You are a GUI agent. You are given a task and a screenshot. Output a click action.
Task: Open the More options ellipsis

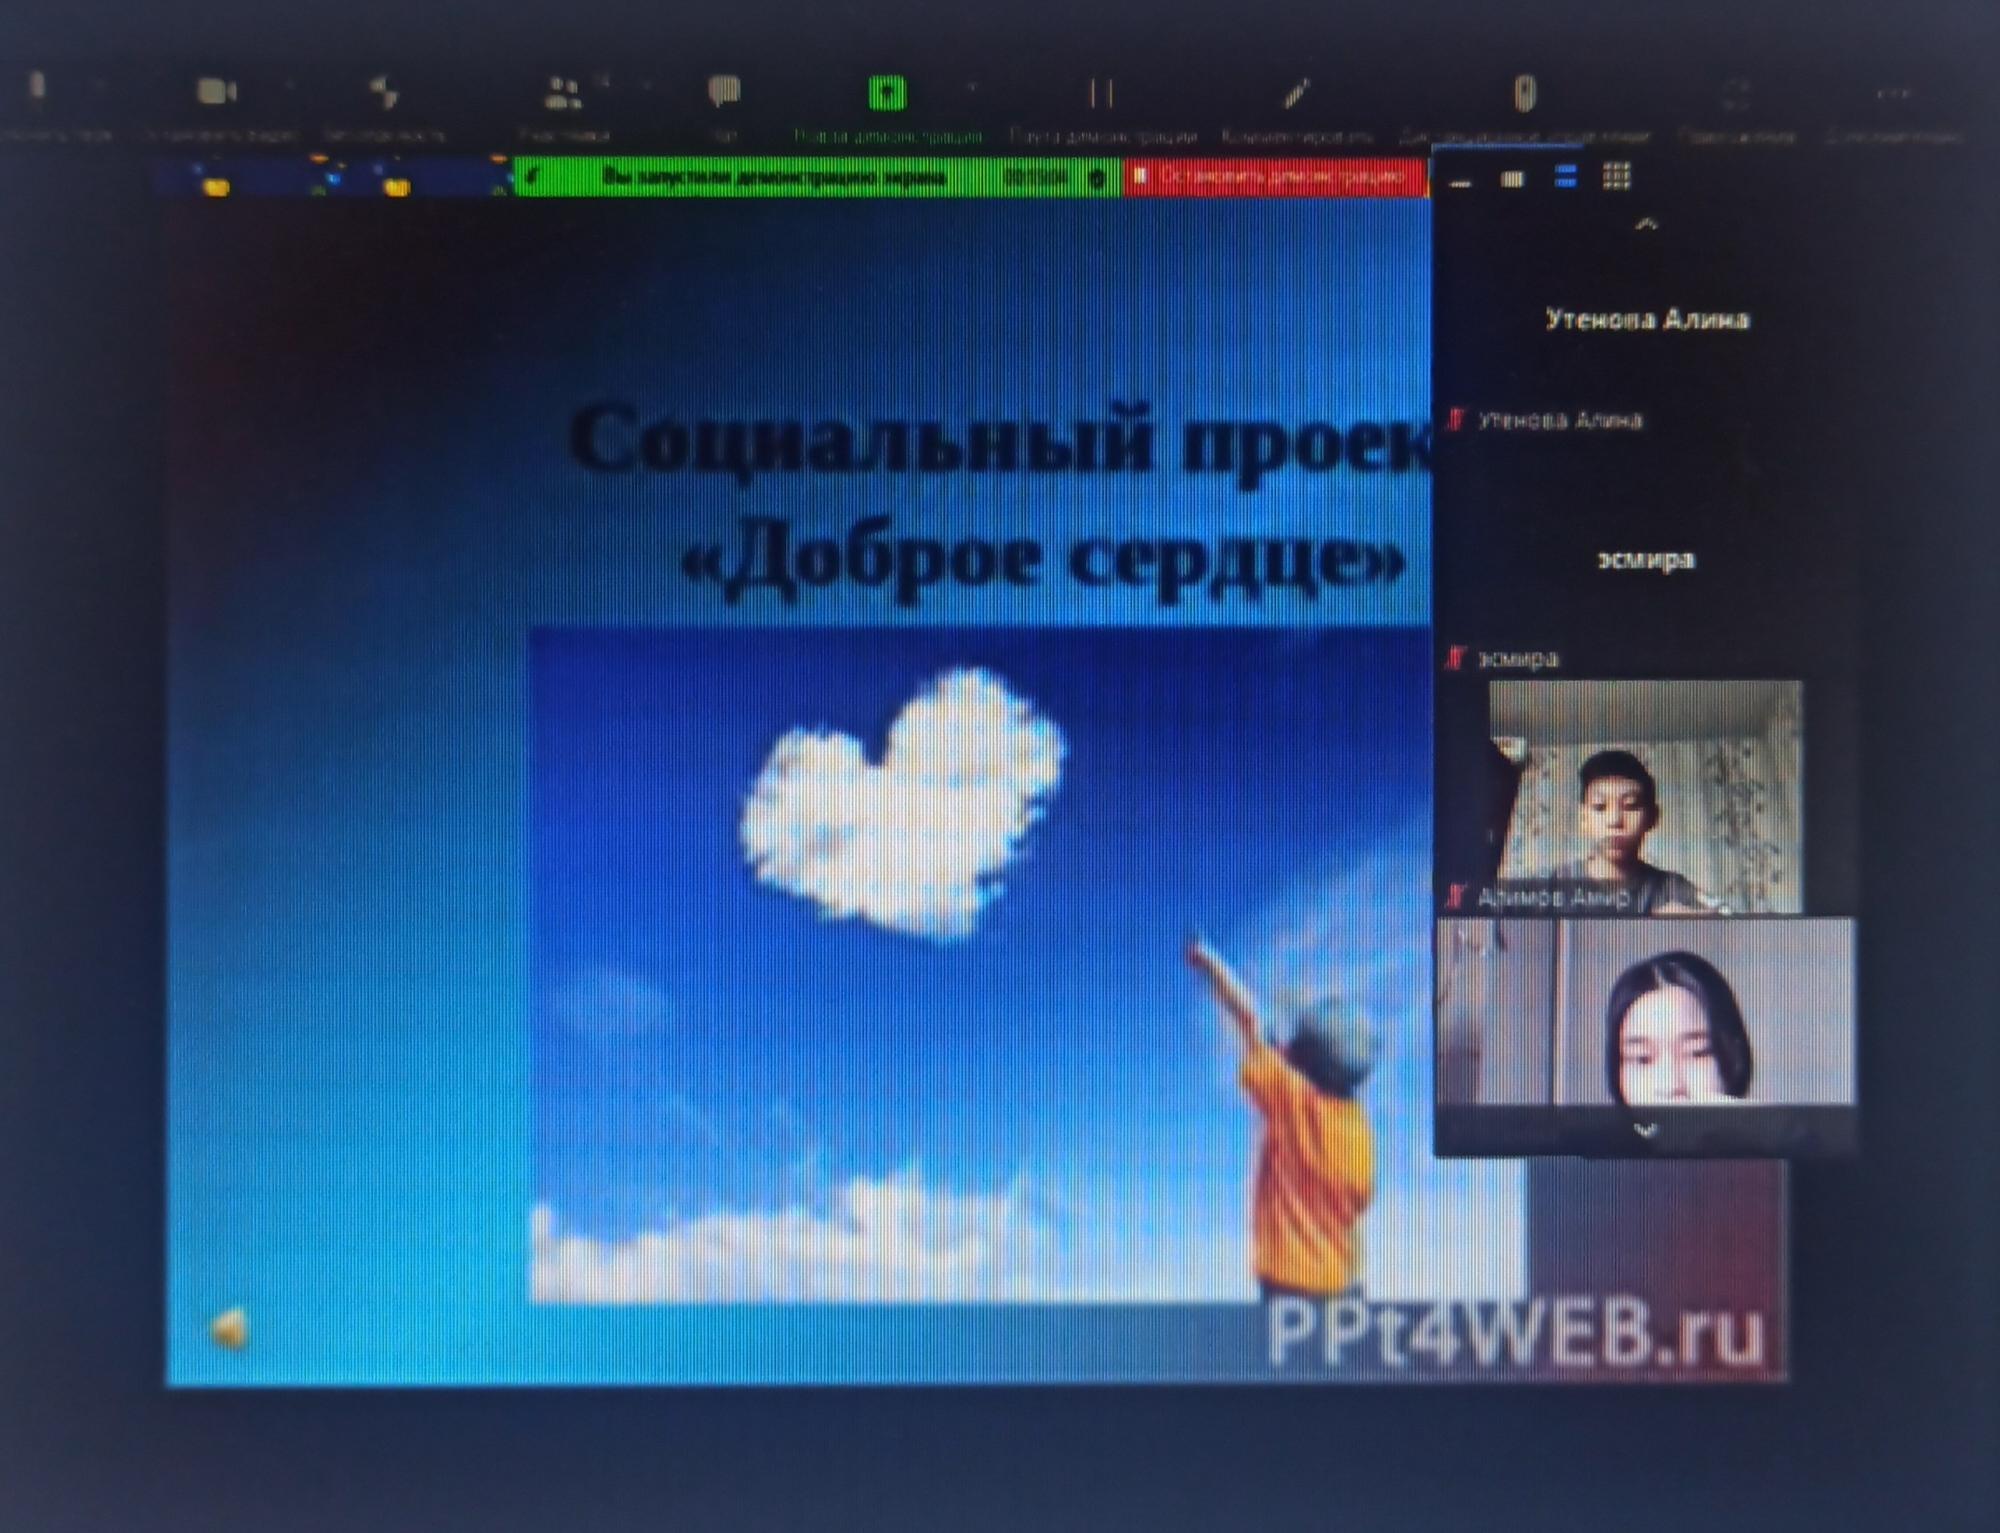pyautogui.click(x=1893, y=93)
